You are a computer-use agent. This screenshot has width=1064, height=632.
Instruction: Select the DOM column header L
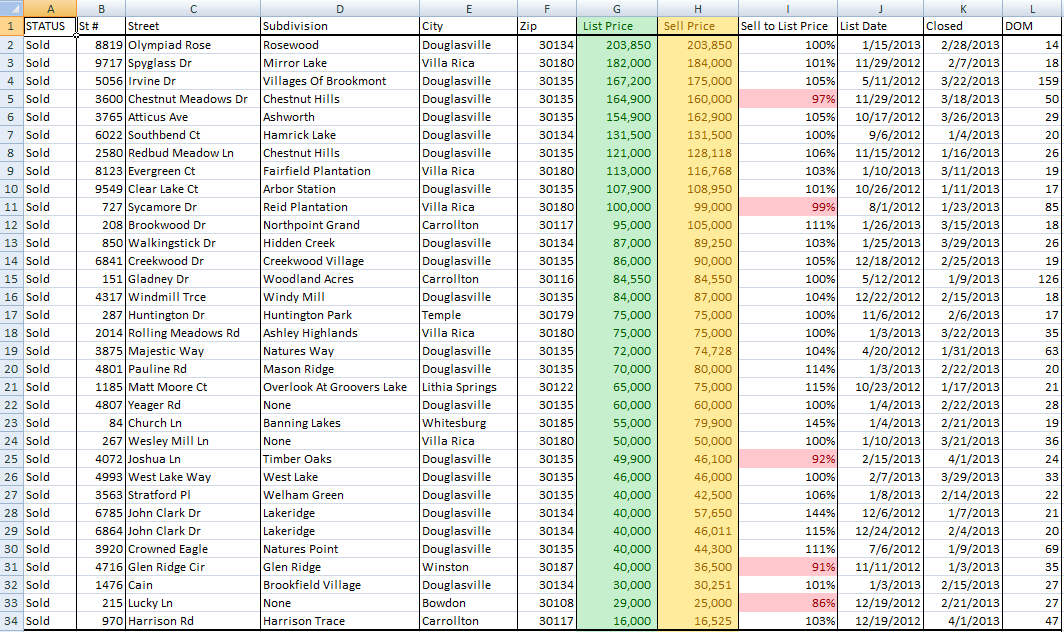(x=1030, y=9)
